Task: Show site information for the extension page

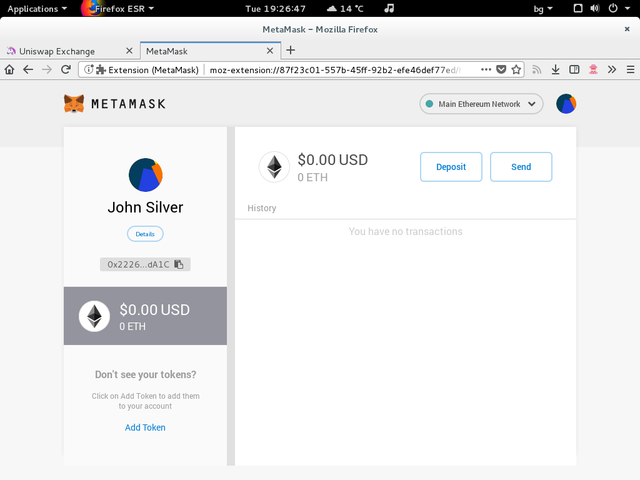Action: [x=88, y=70]
